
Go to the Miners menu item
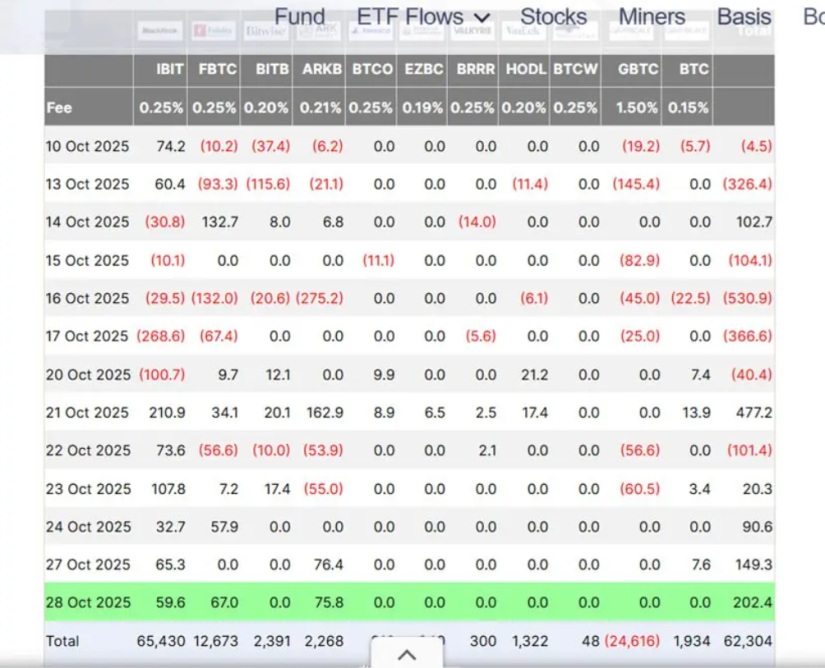point(652,17)
